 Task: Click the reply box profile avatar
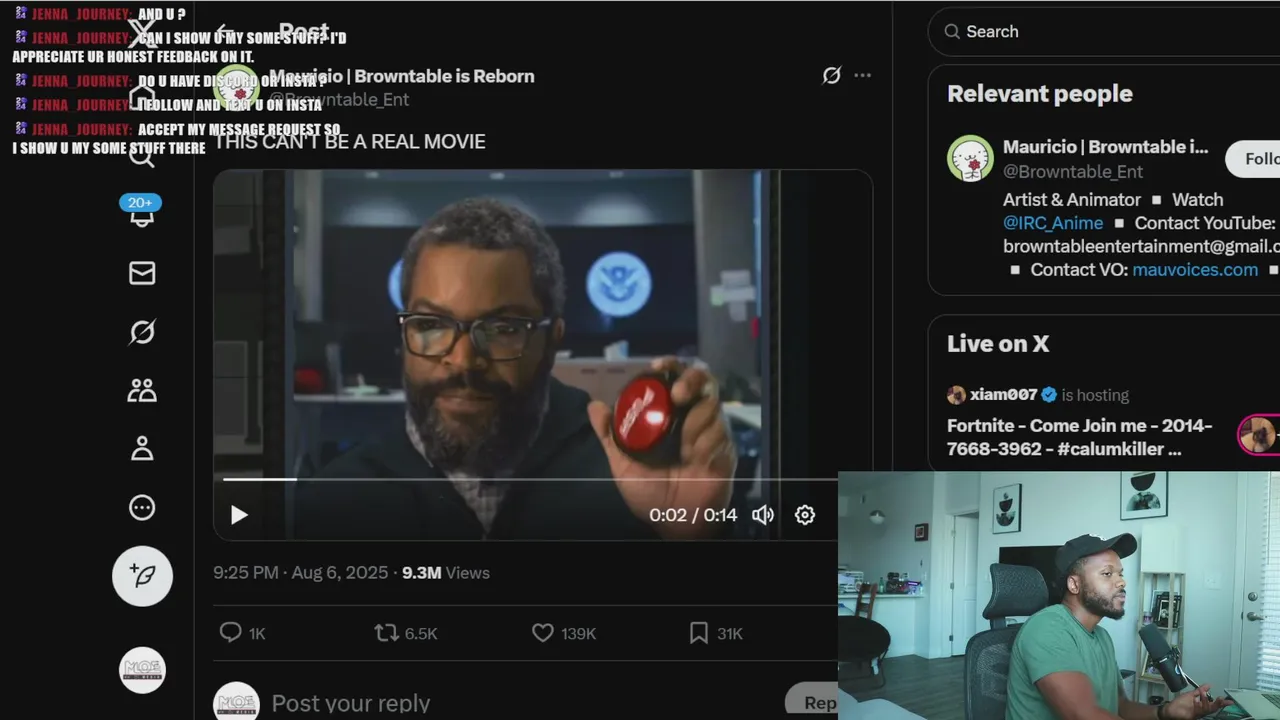coord(236,703)
